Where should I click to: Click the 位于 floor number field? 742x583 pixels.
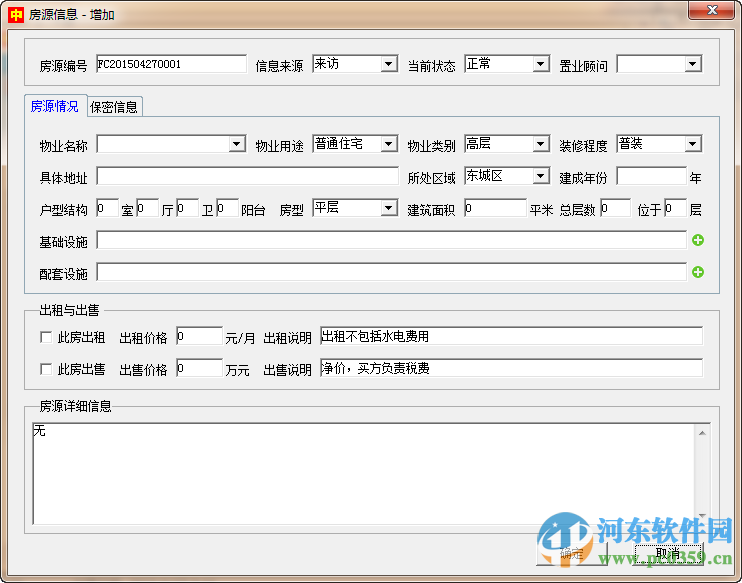coord(675,208)
